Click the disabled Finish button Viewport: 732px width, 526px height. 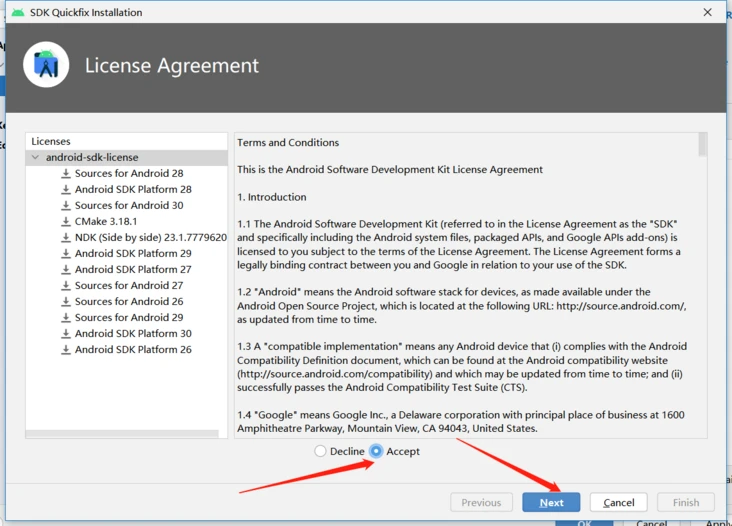686,502
